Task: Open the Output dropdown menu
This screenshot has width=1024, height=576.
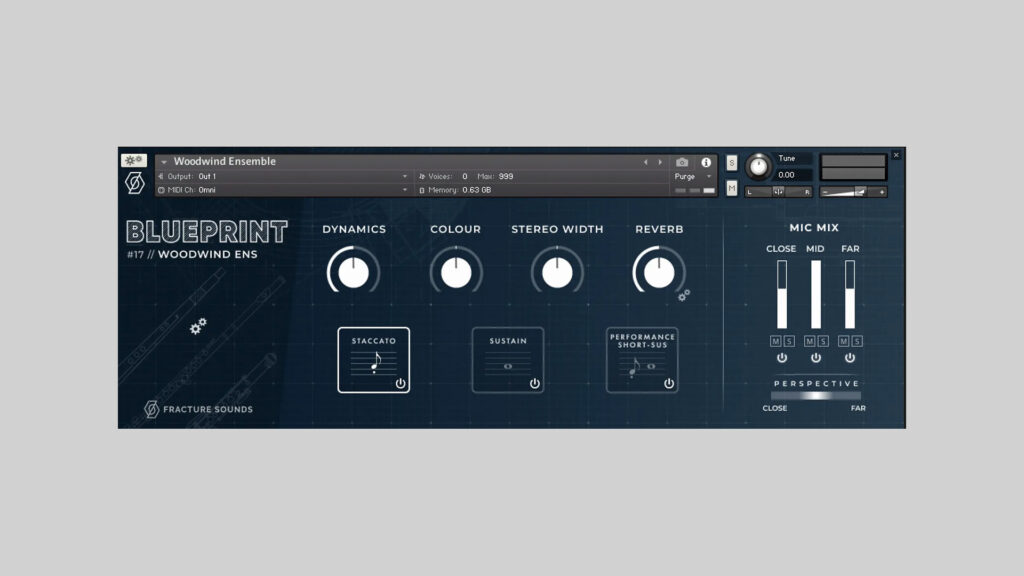Action: [405, 176]
